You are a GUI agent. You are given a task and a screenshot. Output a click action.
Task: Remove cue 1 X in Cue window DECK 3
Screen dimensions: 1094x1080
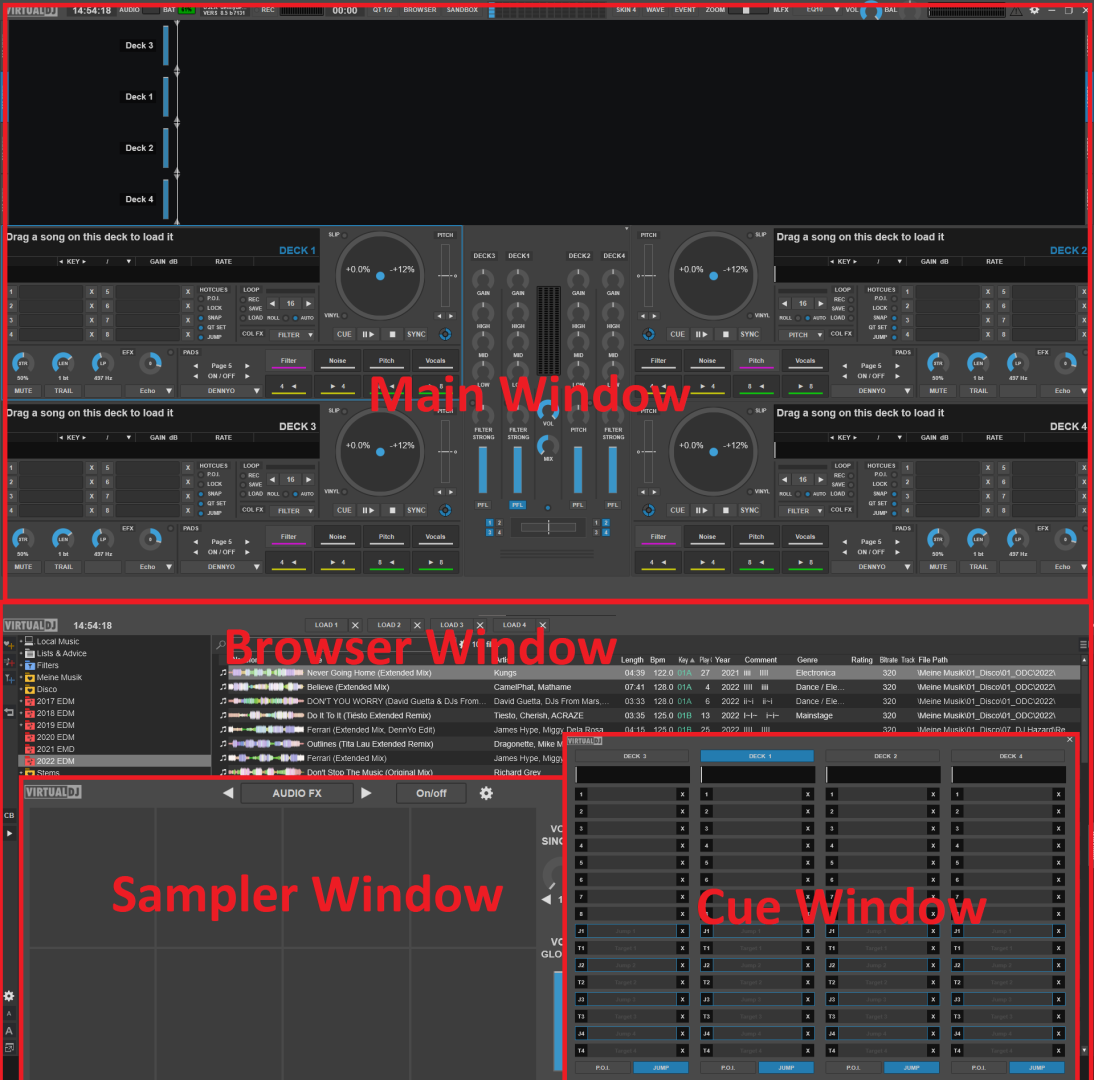point(682,794)
